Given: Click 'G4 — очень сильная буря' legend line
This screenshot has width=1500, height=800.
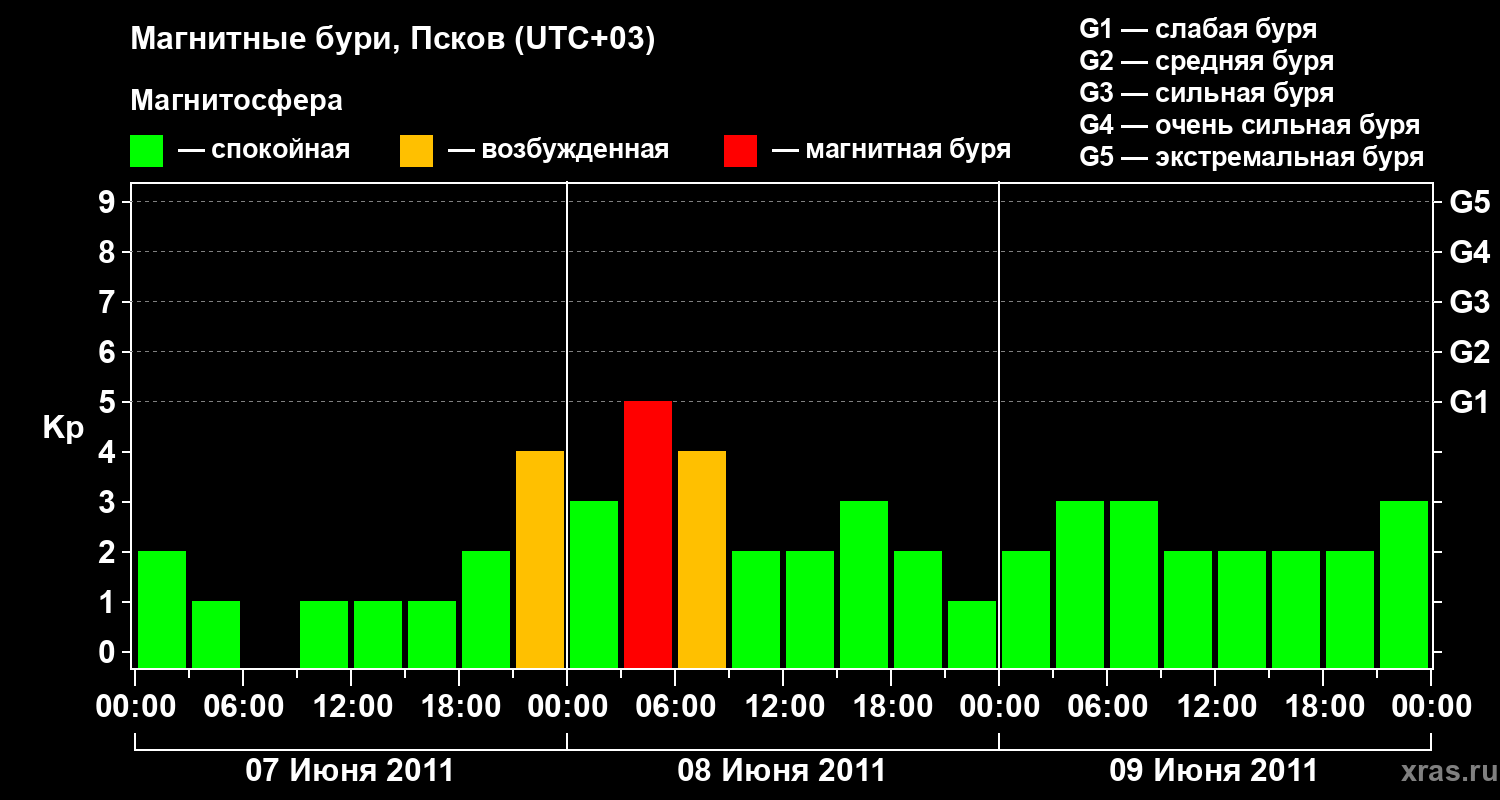Looking at the screenshot, I should pyautogui.click(x=1250, y=125).
